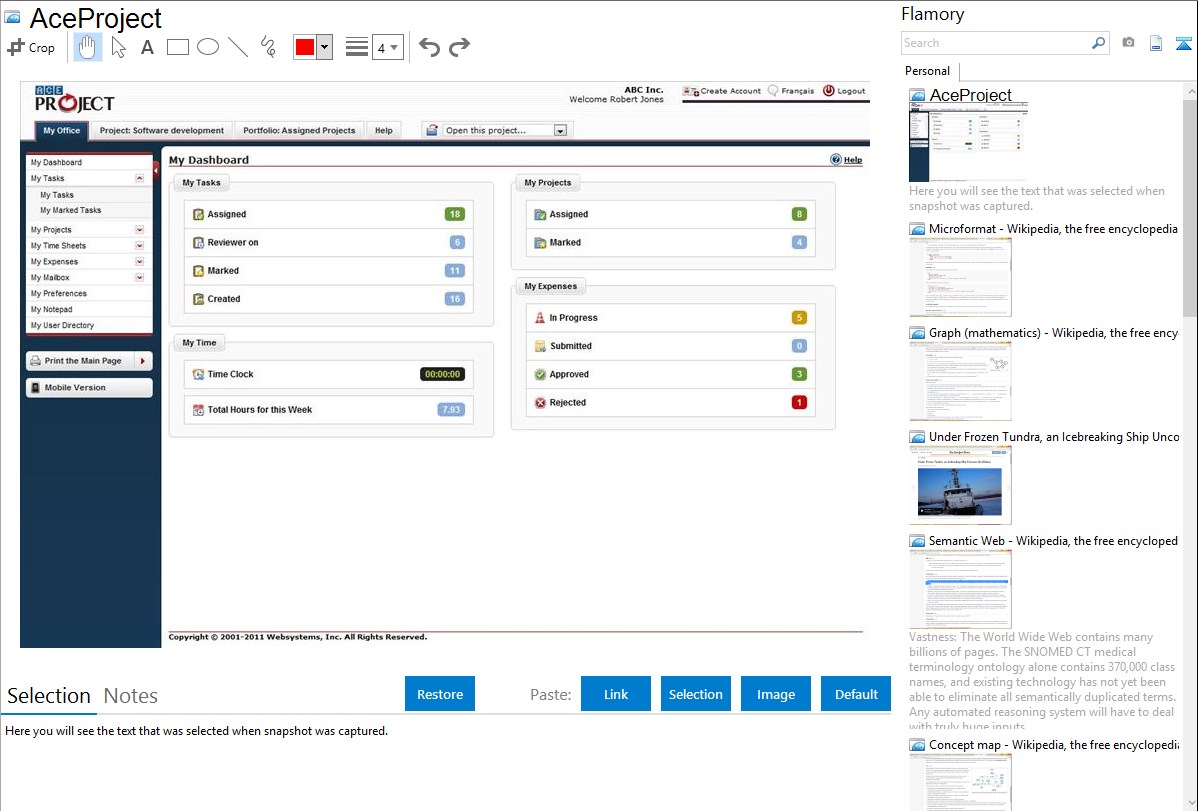The width and height of the screenshot is (1198, 811).
Task: Pick the ellipse shape tool
Action: pos(208,47)
